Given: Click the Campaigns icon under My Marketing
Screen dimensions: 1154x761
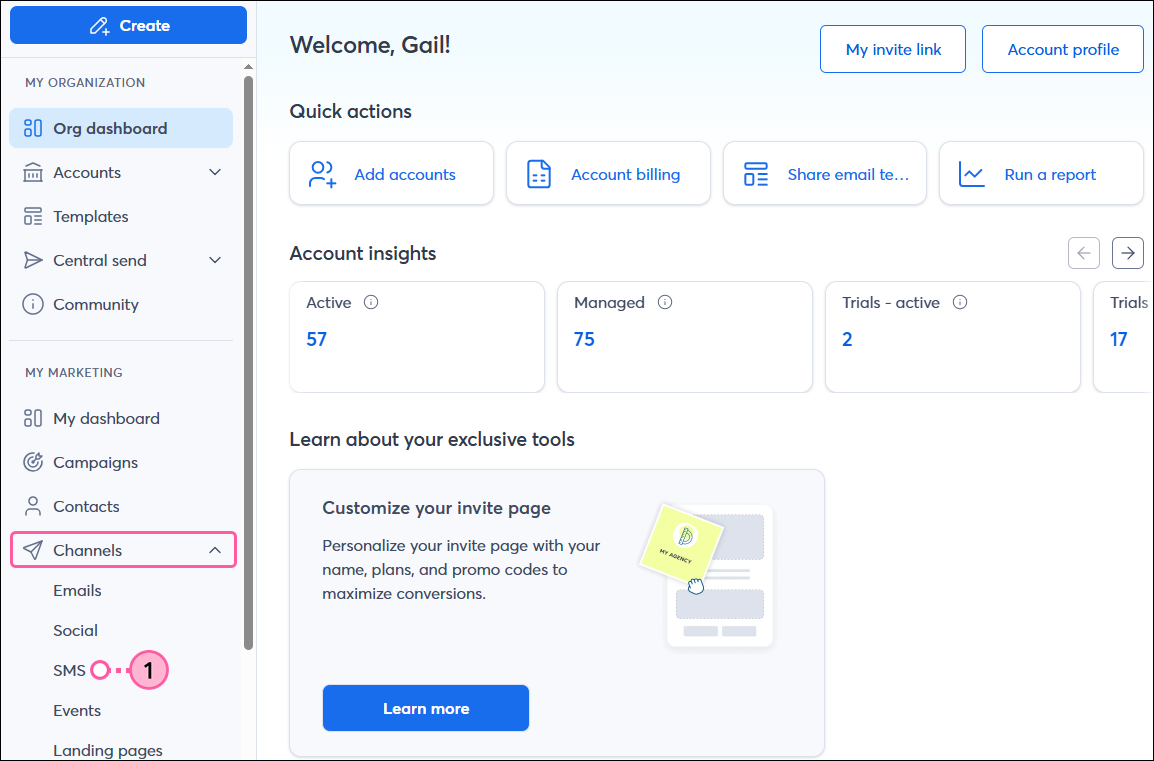Looking at the screenshot, I should 33,462.
